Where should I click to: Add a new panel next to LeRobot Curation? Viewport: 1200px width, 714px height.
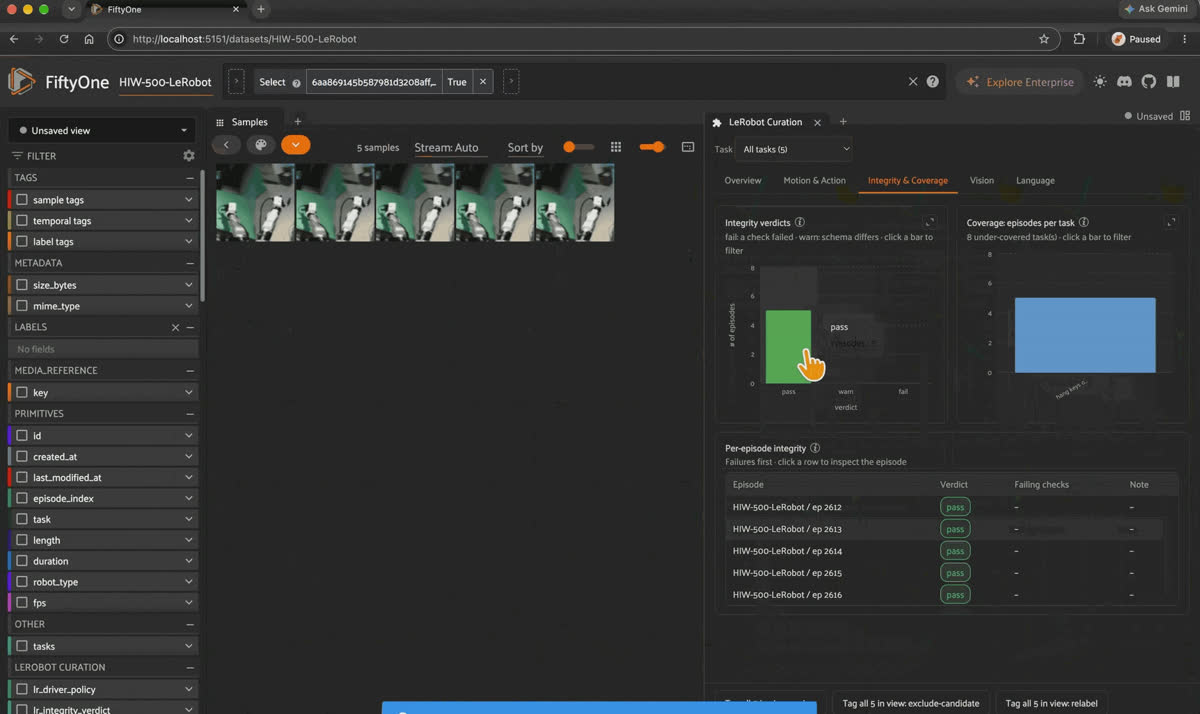pyautogui.click(x=843, y=122)
